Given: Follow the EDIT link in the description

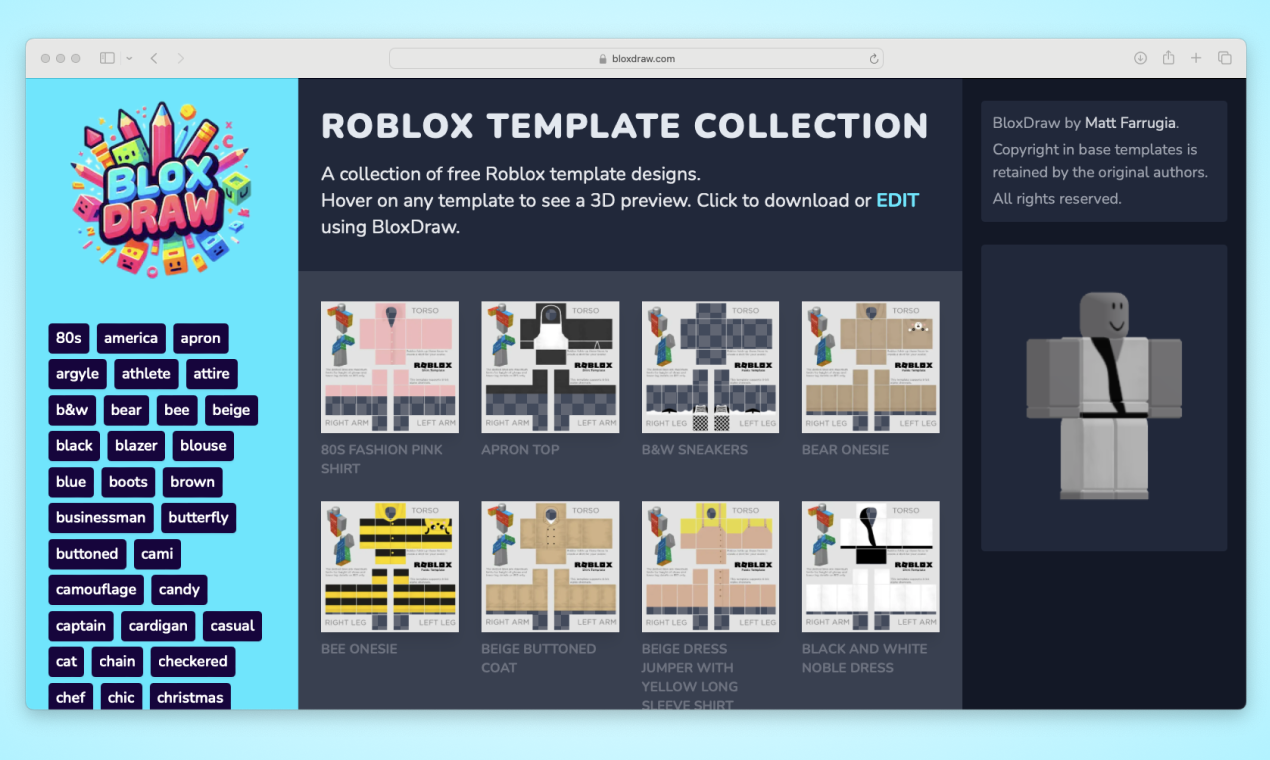Looking at the screenshot, I should [x=897, y=200].
